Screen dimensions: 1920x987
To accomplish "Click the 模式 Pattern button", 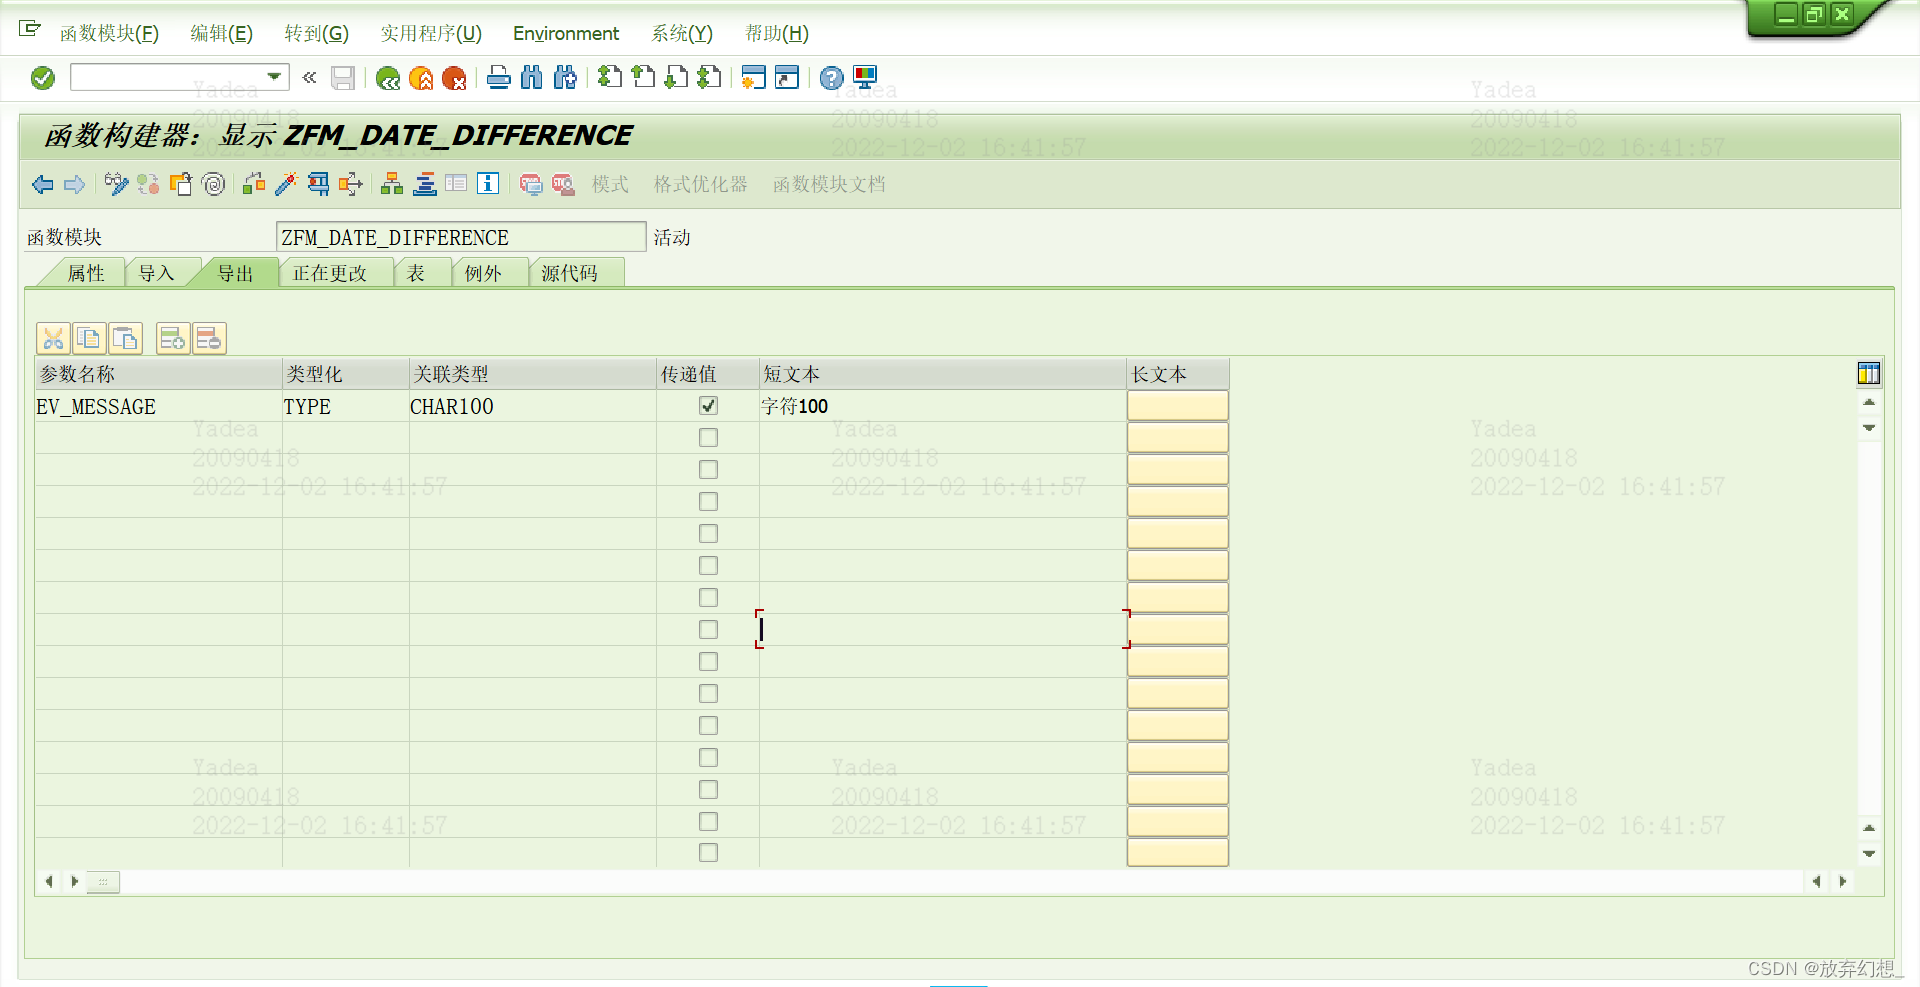I will pos(610,184).
